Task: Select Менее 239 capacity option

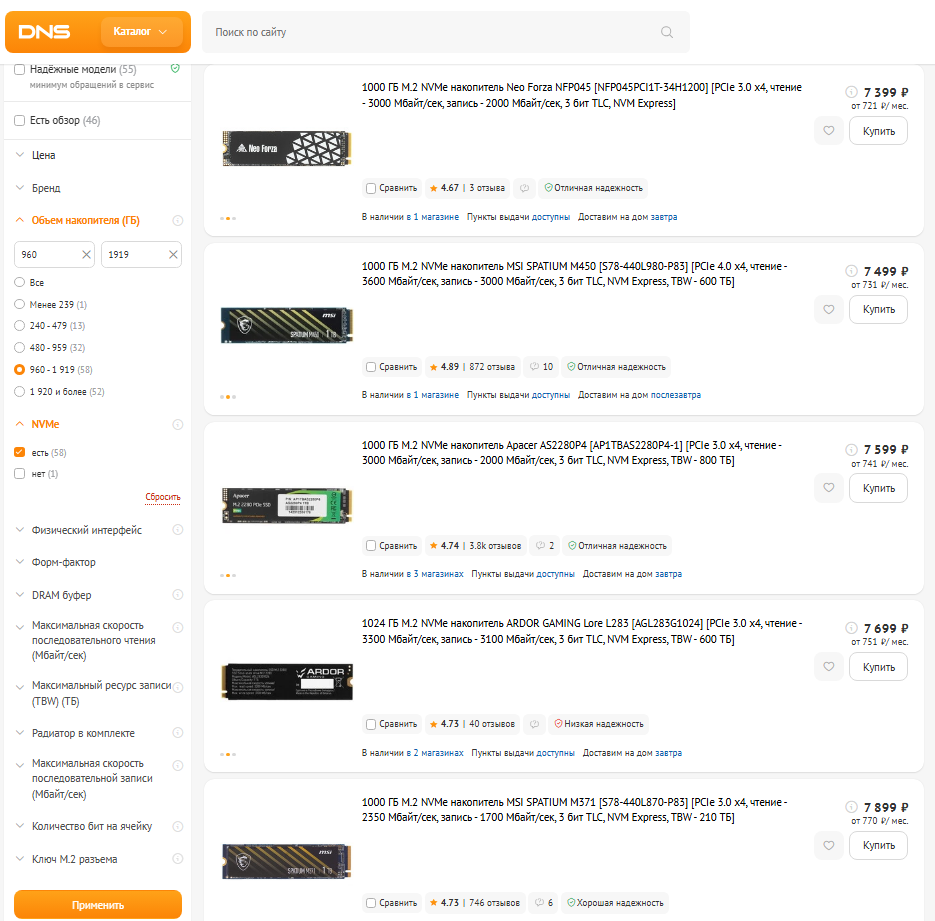Action: pos(20,304)
